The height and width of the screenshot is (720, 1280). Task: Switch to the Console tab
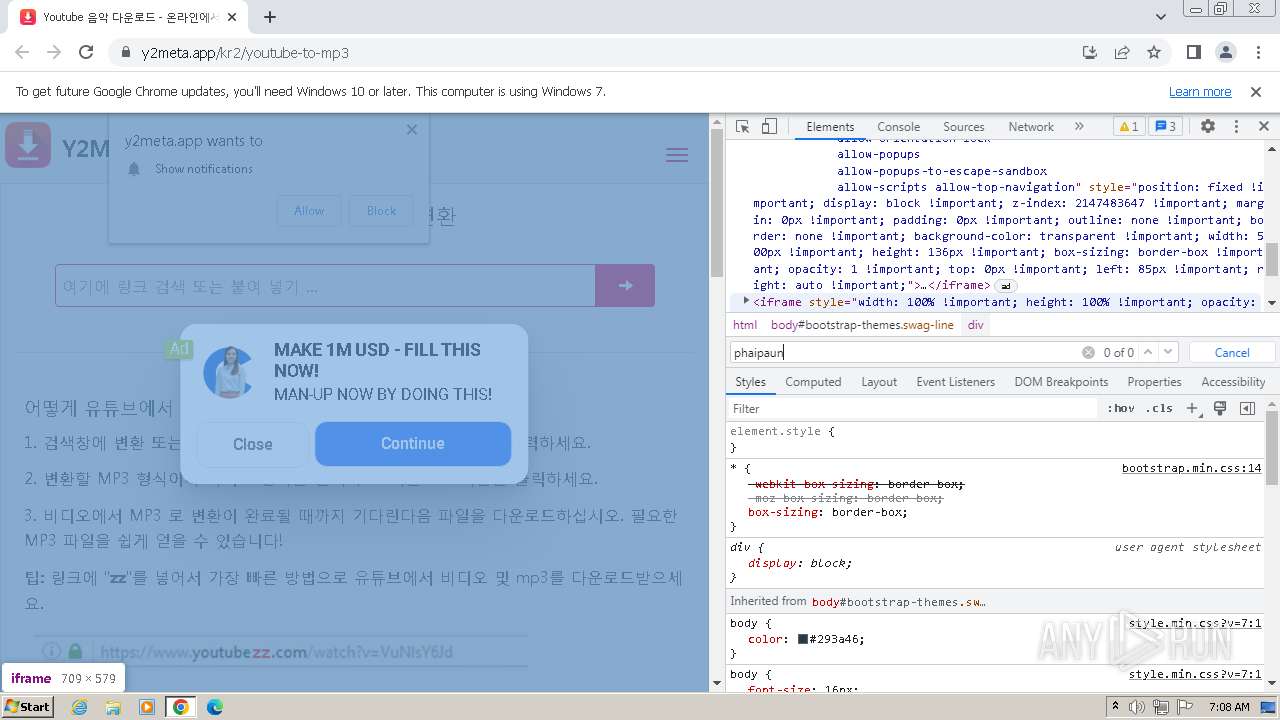[898, 127]
